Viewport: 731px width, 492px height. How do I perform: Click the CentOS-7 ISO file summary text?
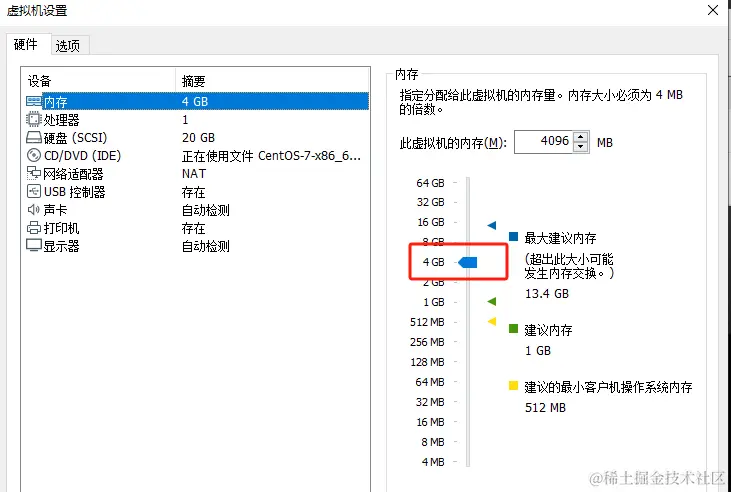coord(271,156)
